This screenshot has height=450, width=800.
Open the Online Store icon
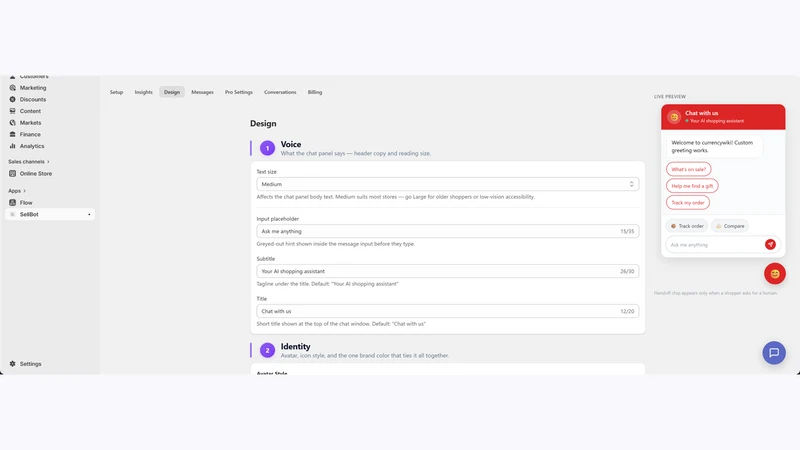point(12,173)
